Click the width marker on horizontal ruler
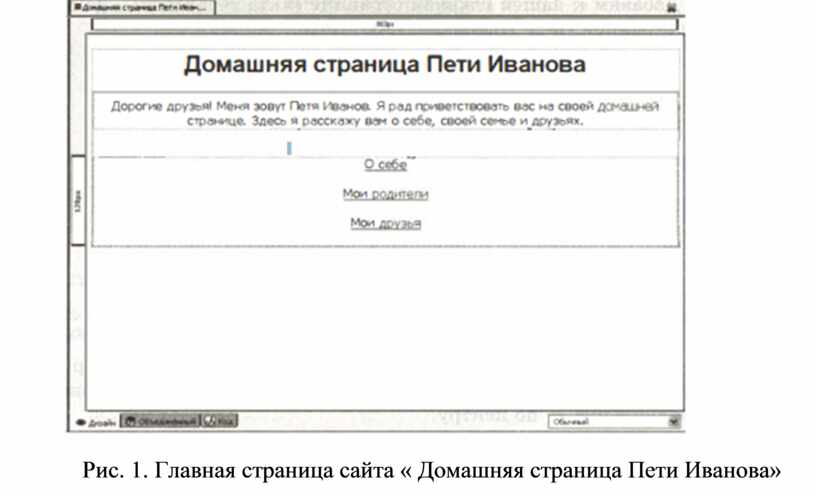 click(385, 24)
